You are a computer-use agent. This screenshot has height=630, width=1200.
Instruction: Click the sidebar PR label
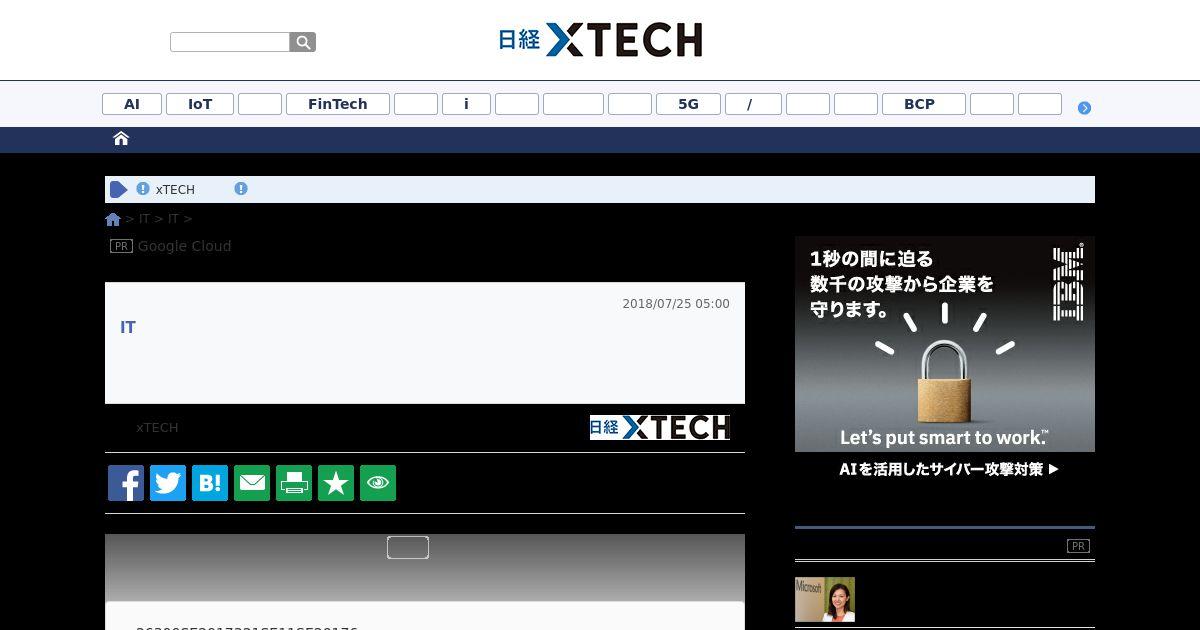click(1078, 546)
